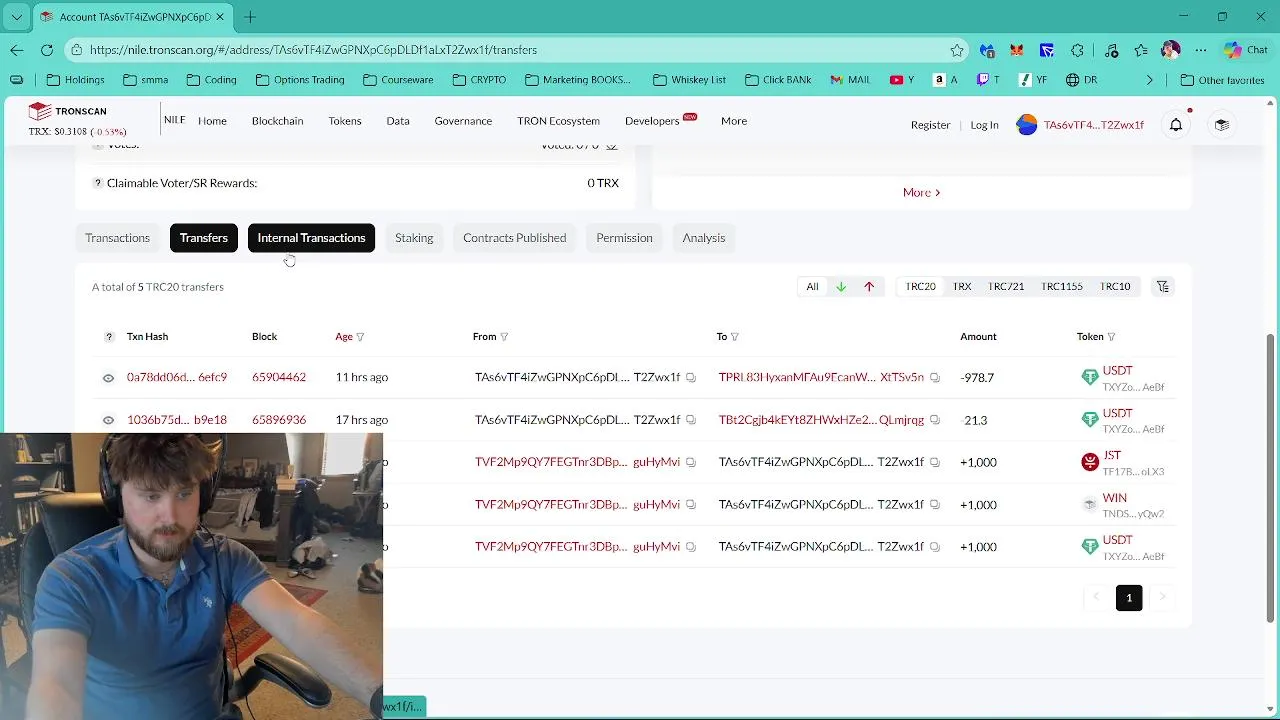Screen dimensions: 1280x720
Task: Expand the More link with chevron
Action: (921, 192)
